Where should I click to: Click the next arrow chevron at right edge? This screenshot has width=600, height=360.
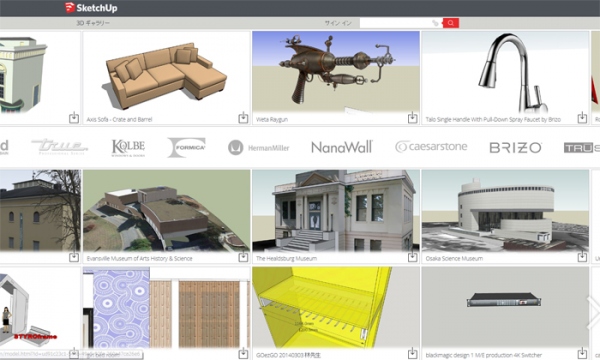pos(593,313)
